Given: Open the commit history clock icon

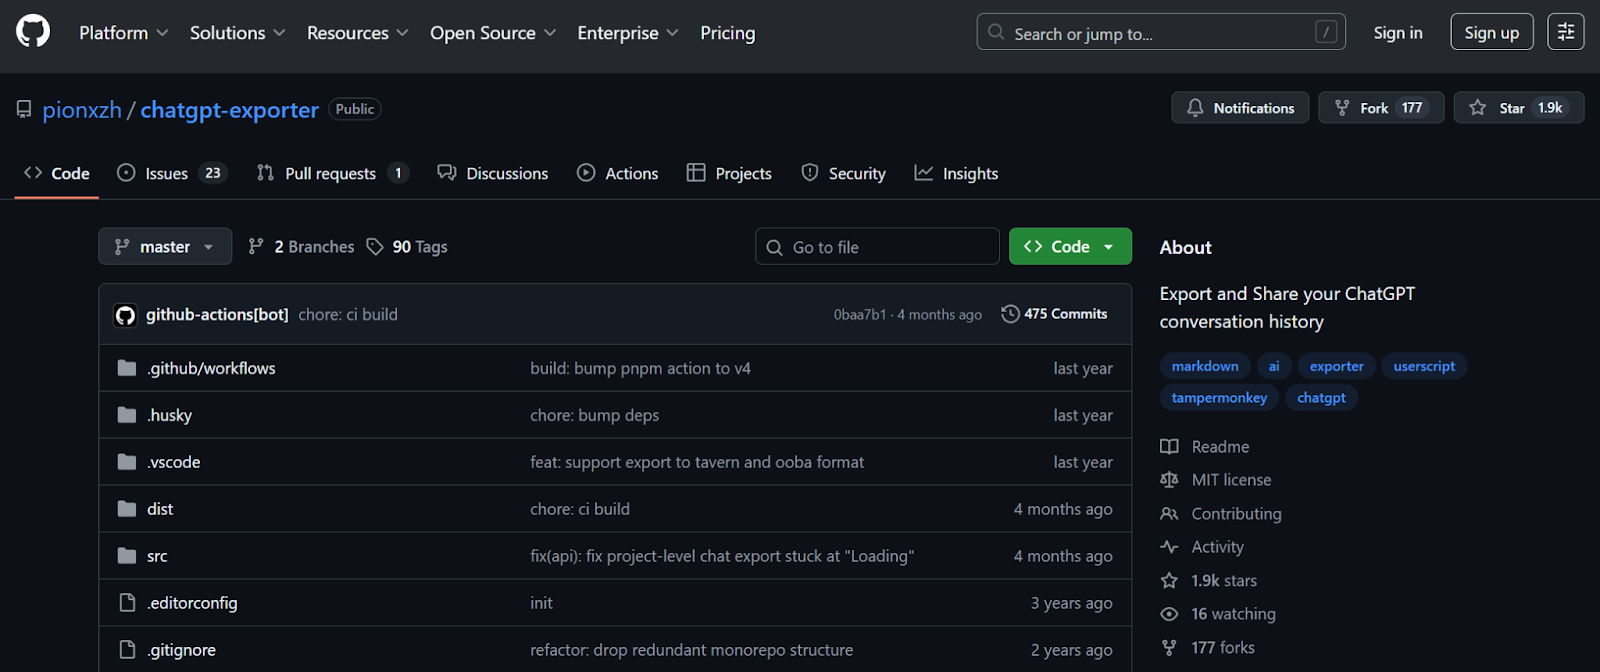Looking at the screenshot, I should (x=1010, y=314).
